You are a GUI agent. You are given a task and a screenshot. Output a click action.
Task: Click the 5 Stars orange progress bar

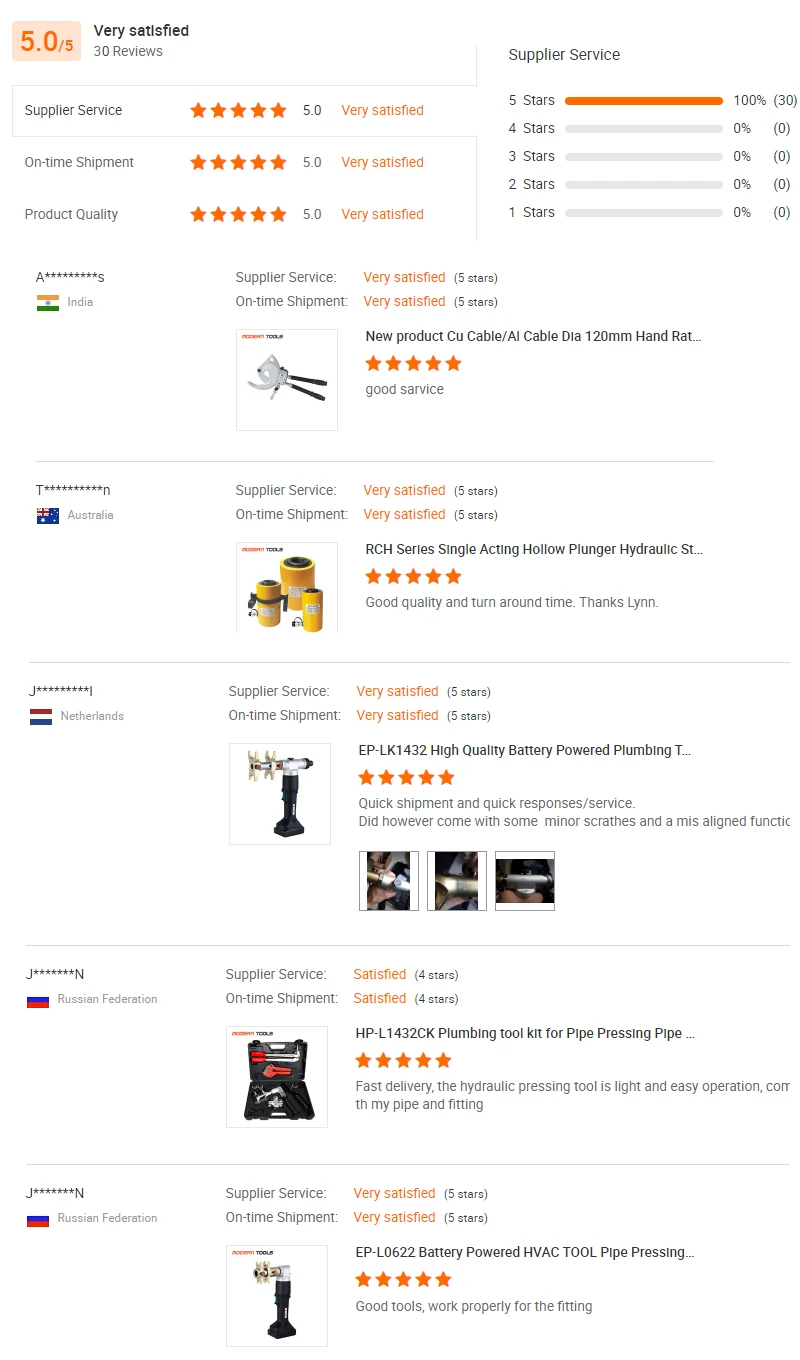point(643,100)
